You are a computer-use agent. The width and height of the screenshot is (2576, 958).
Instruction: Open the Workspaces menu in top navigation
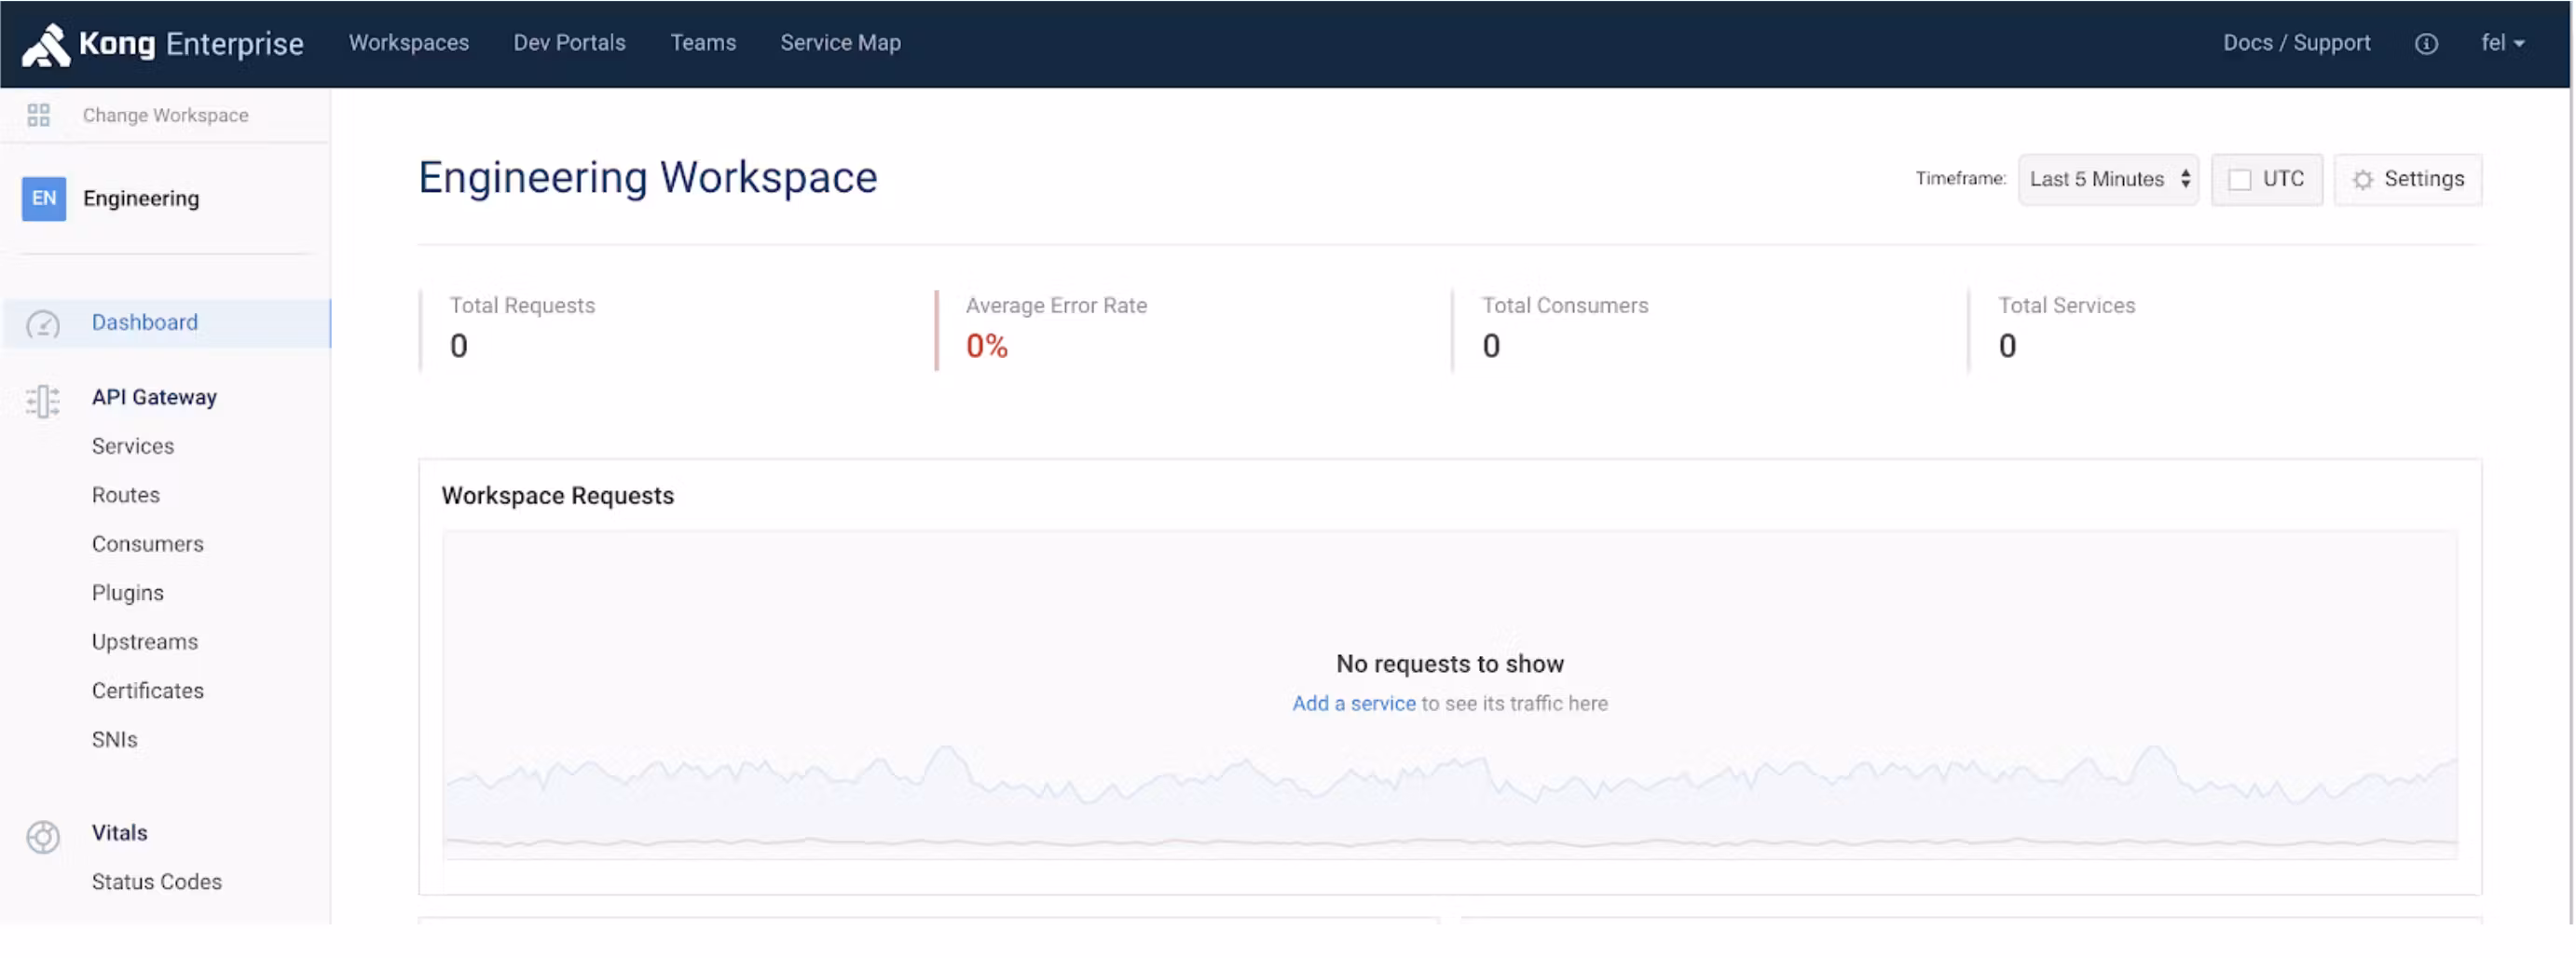pos(408,43)
